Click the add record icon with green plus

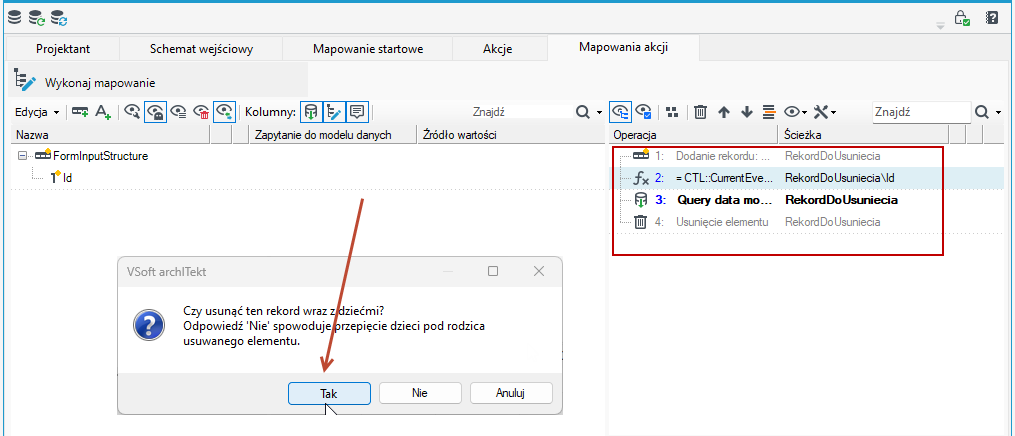pos(80,112)
